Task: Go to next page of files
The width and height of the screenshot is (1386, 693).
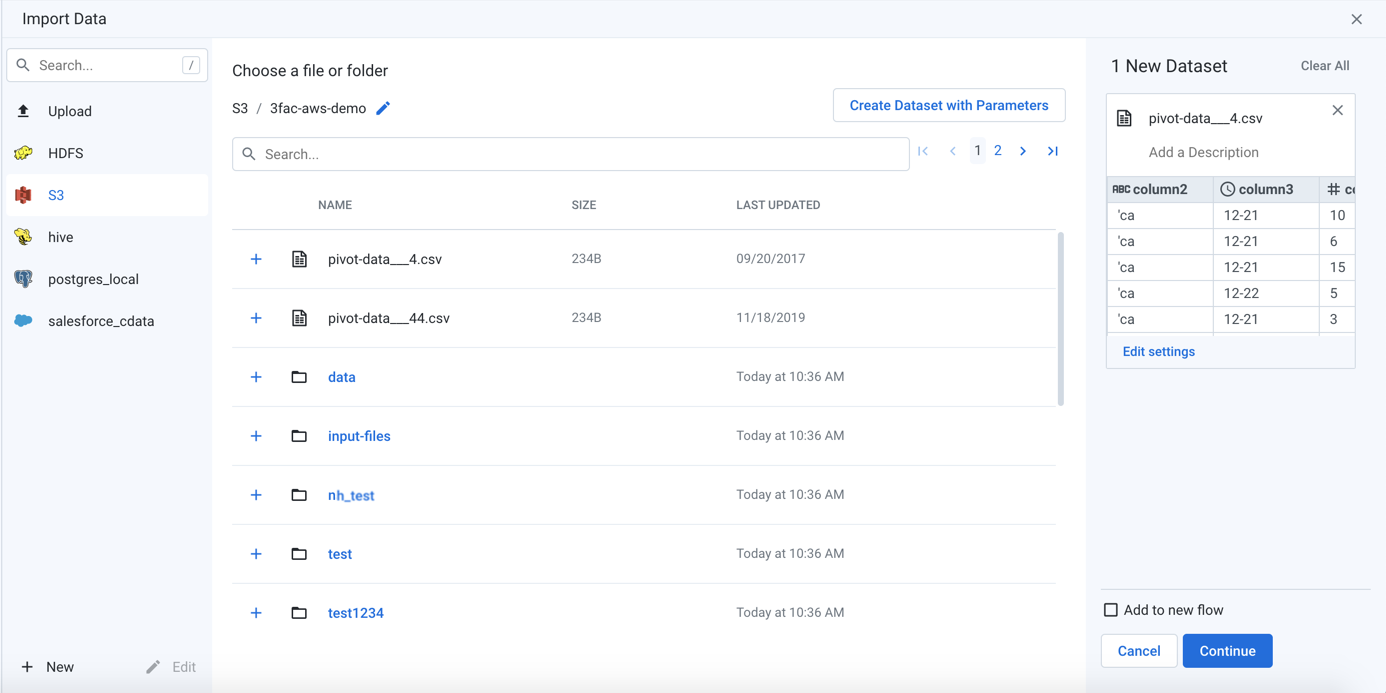Action: coord(1023,151)
